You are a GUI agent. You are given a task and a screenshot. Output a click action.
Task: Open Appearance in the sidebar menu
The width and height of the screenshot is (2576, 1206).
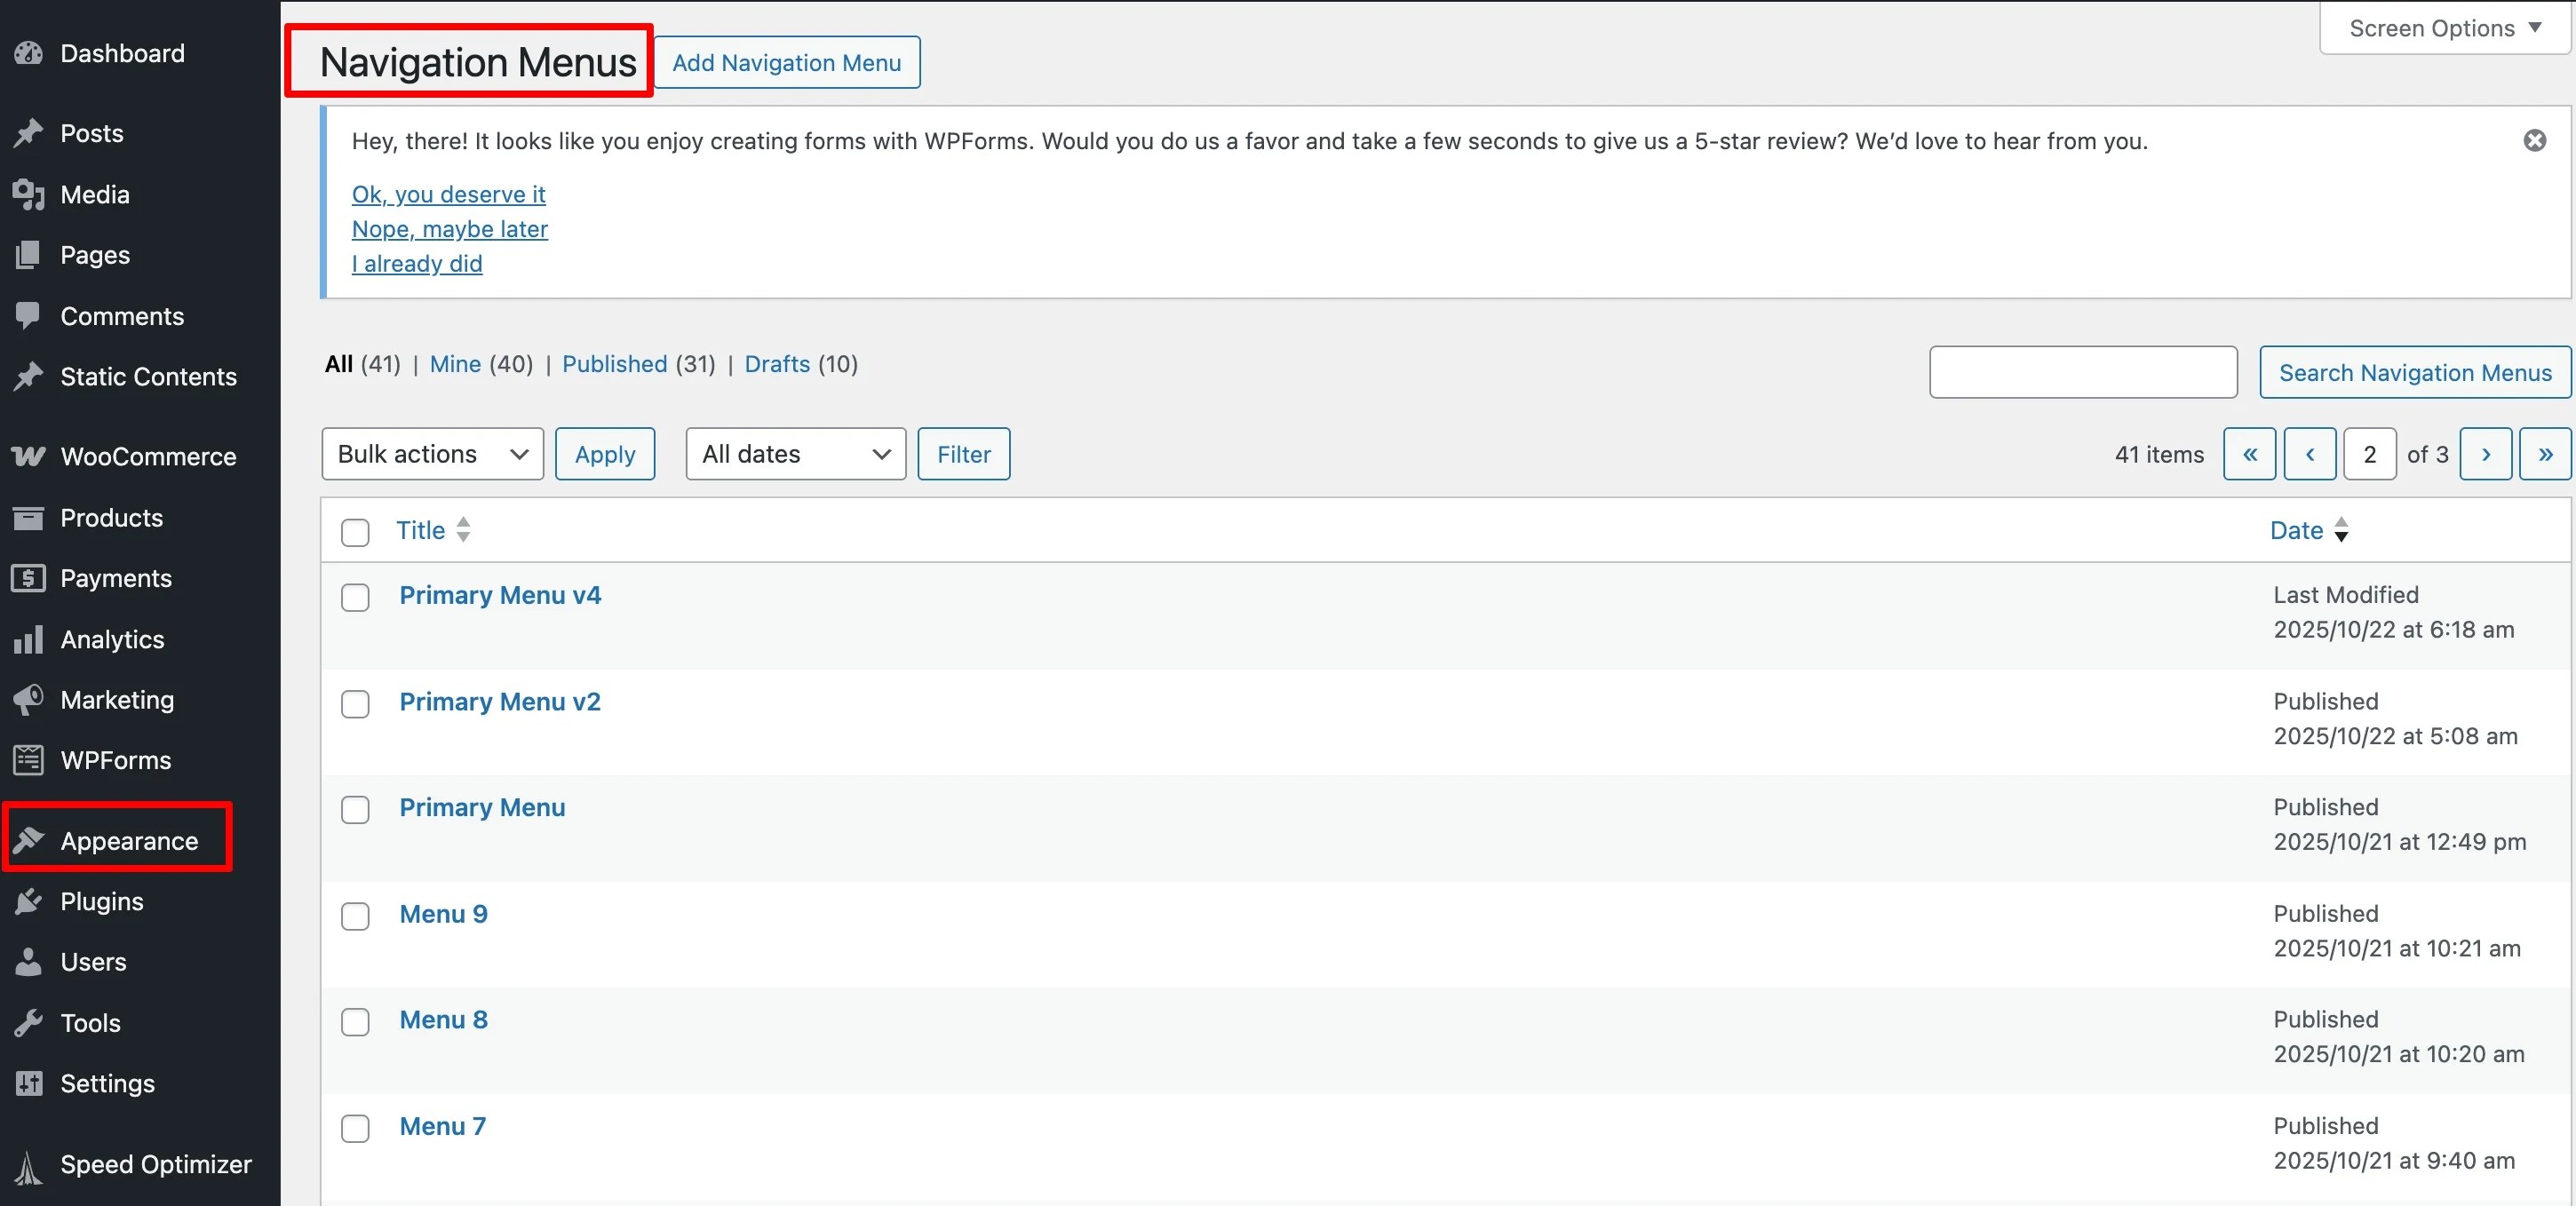click(128, 840)
